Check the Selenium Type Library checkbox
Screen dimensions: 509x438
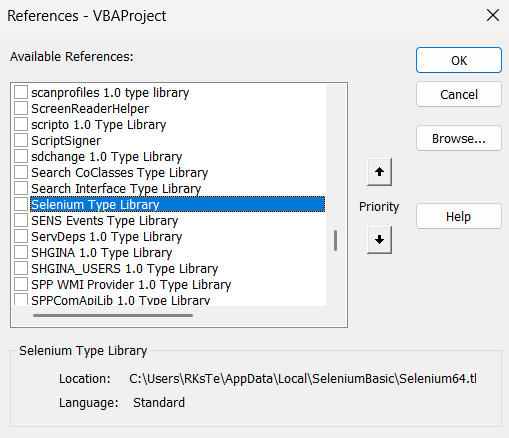point(21,204)
